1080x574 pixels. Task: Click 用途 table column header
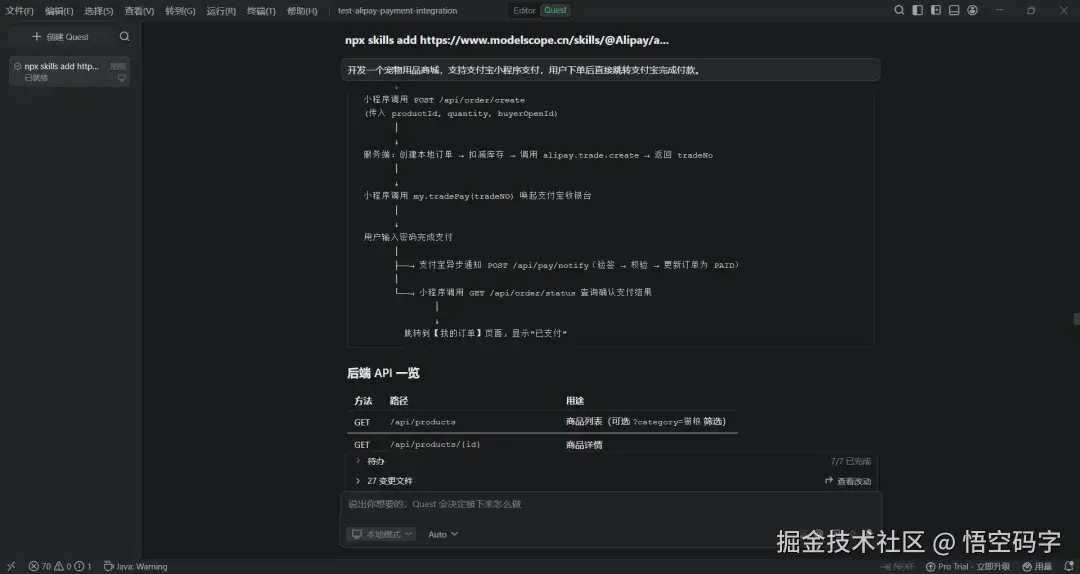(575, 400)
